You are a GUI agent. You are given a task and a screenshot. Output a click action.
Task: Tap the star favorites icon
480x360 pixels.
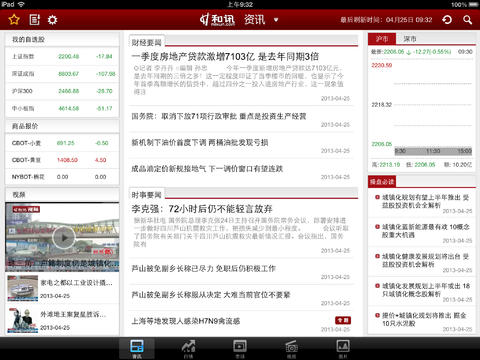pyautogui.click(x=14, y=20)
